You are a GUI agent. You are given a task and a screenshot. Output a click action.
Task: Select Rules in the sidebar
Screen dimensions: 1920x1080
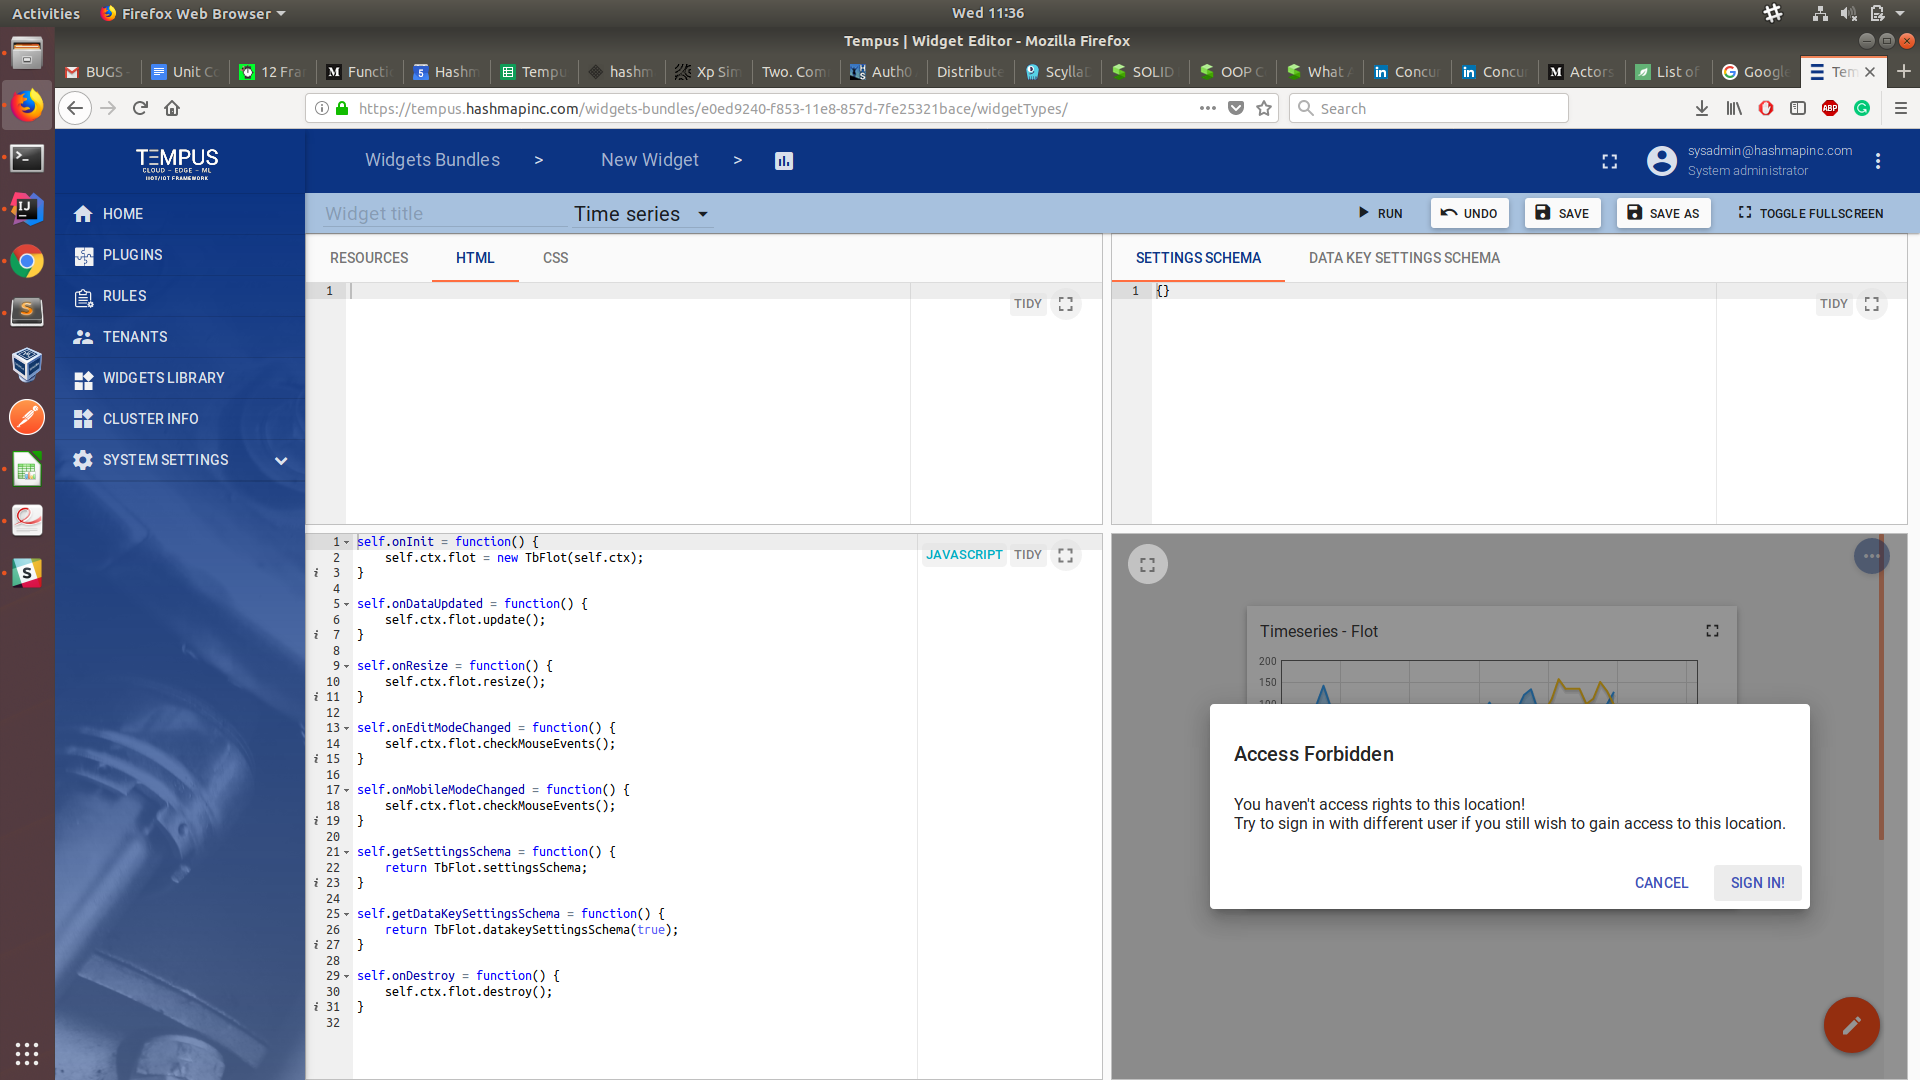[122, 296]
